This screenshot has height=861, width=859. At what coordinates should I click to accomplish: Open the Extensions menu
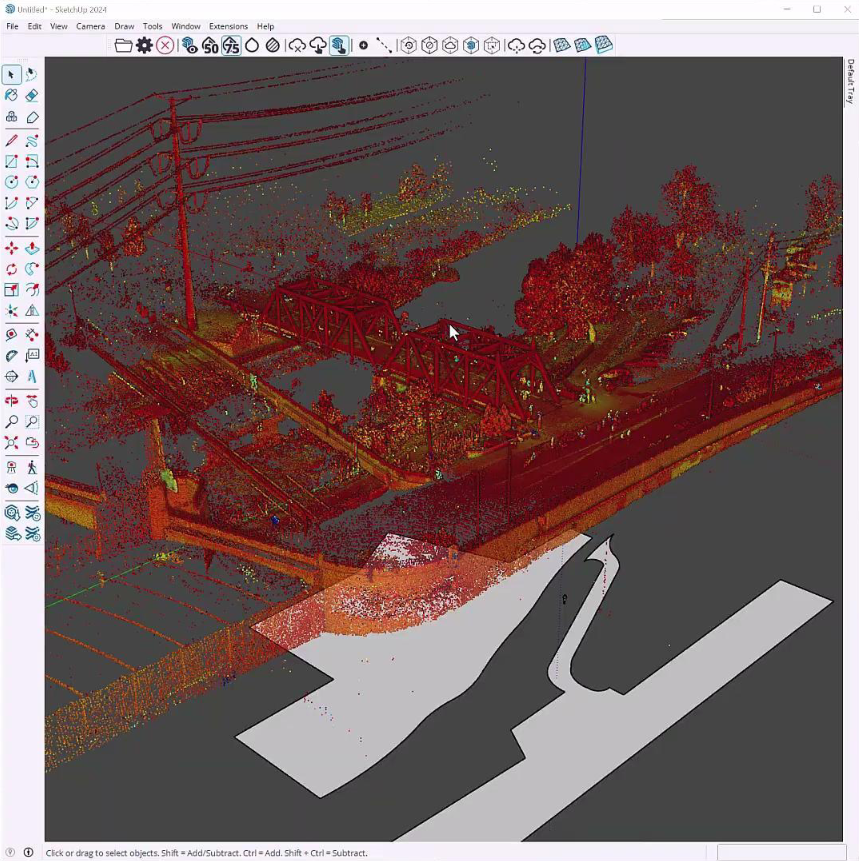[228, 26]
